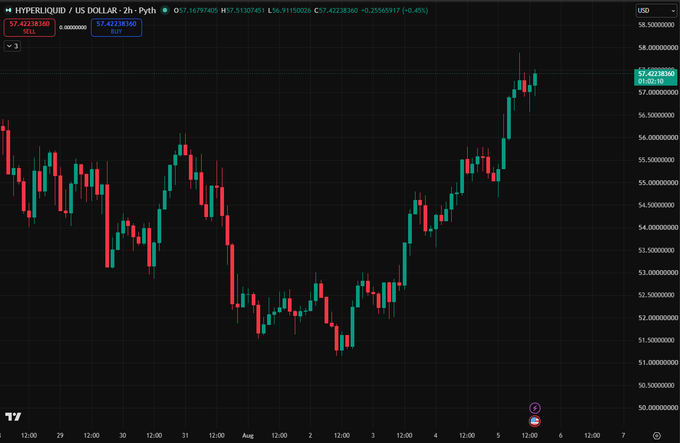Click the high value H57.51307451 in header
The height and width of the screenshot is (443, 680).
coord(243,10)
